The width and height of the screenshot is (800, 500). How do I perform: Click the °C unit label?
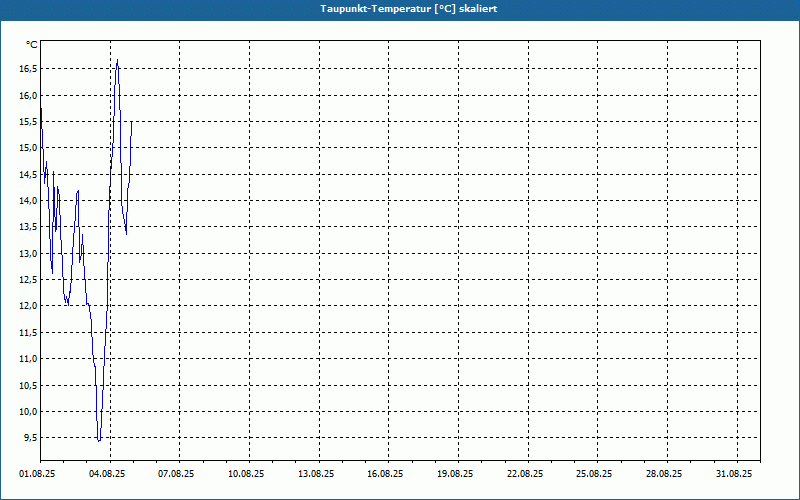pyautogui.click(x=32, y=45)
